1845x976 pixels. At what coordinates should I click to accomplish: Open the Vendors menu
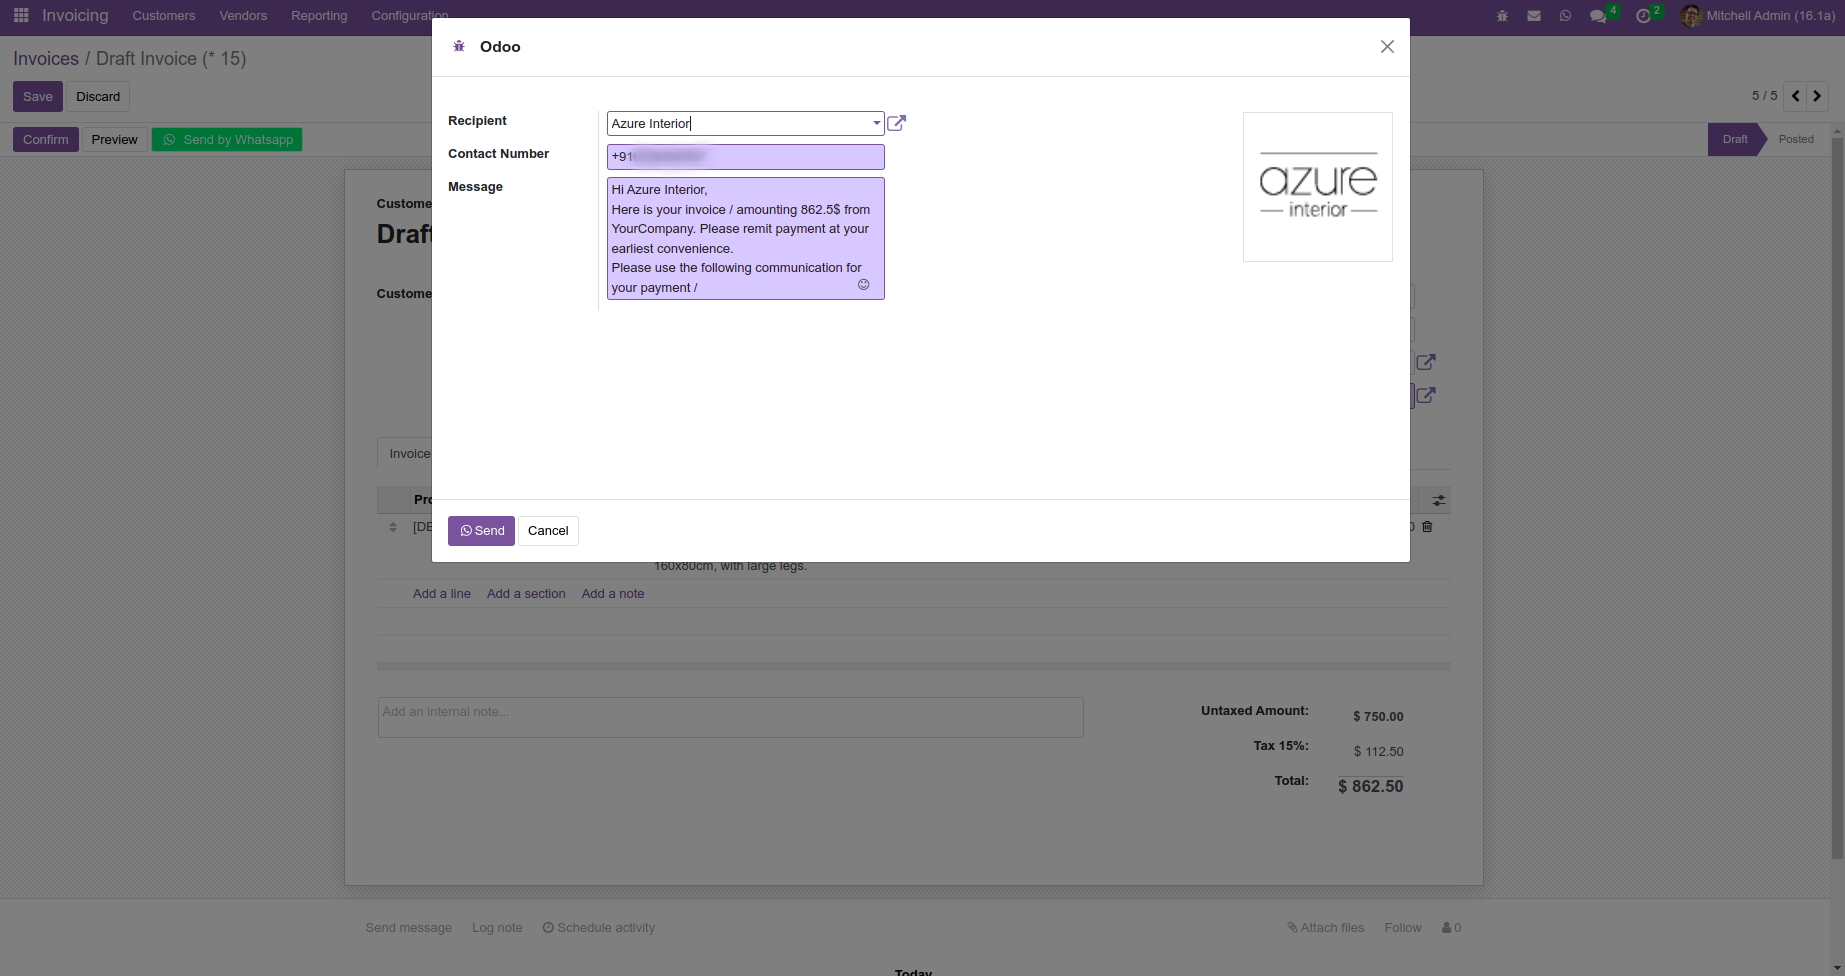point(243,16)
